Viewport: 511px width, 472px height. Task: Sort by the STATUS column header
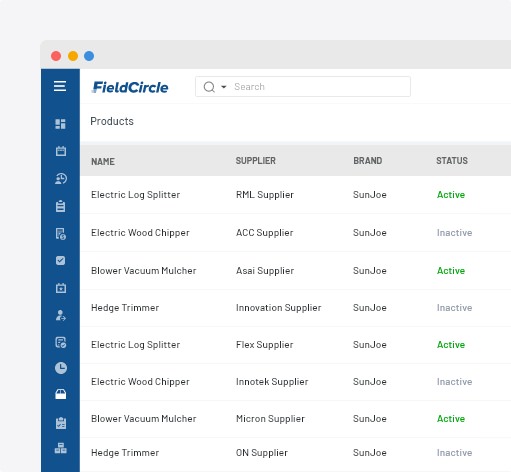point(452,161)
